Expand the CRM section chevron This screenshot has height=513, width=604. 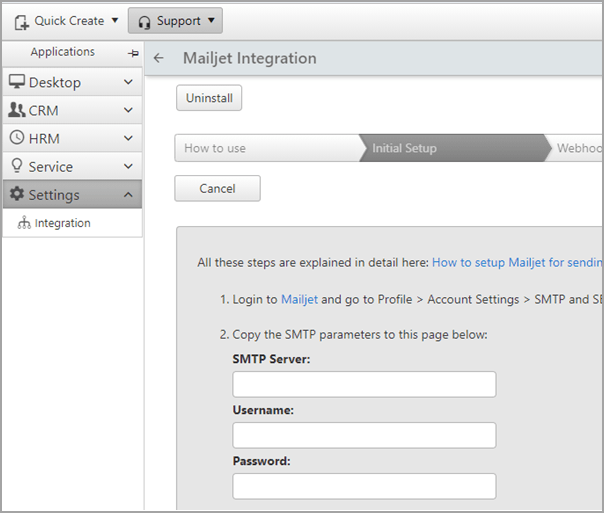pyautogui.click(x=128, y=110)
